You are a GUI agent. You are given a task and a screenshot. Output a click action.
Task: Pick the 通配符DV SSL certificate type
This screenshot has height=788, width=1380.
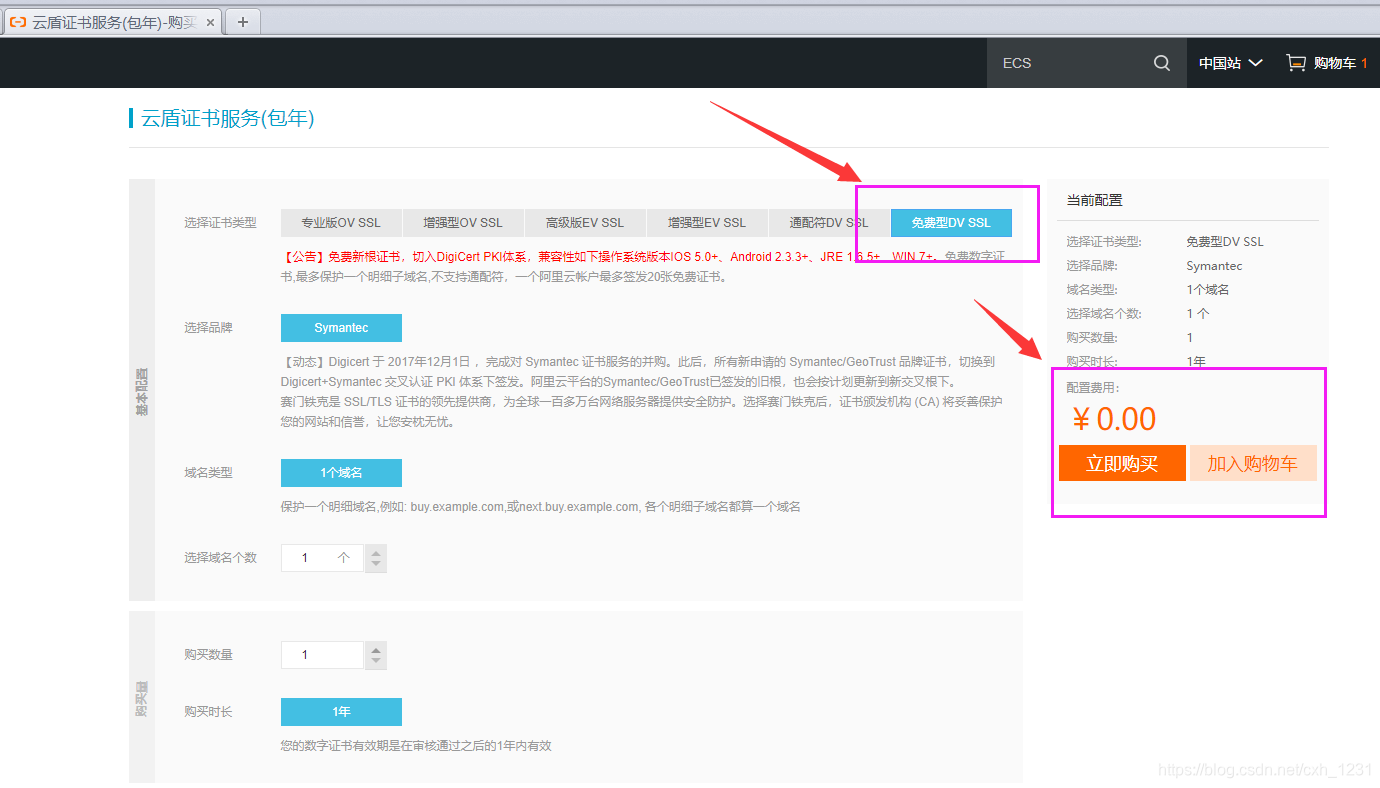tap(829, 222)
